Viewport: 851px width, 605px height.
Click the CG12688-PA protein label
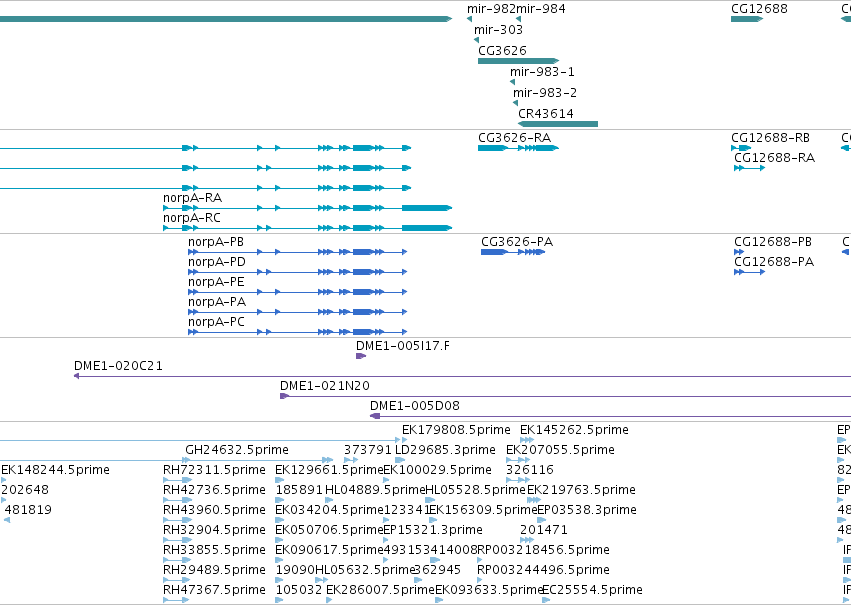tap(774, 262)
